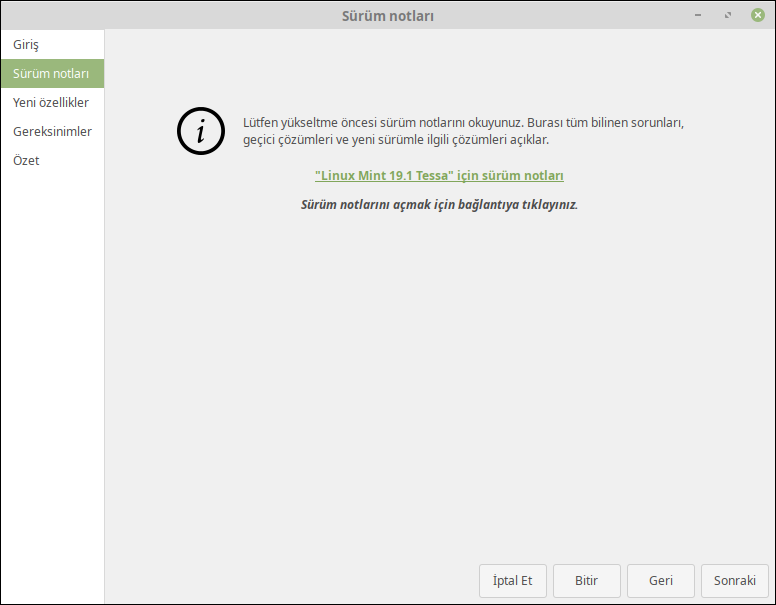Go to Yeni özellikler in sidebar

(52, 102)
